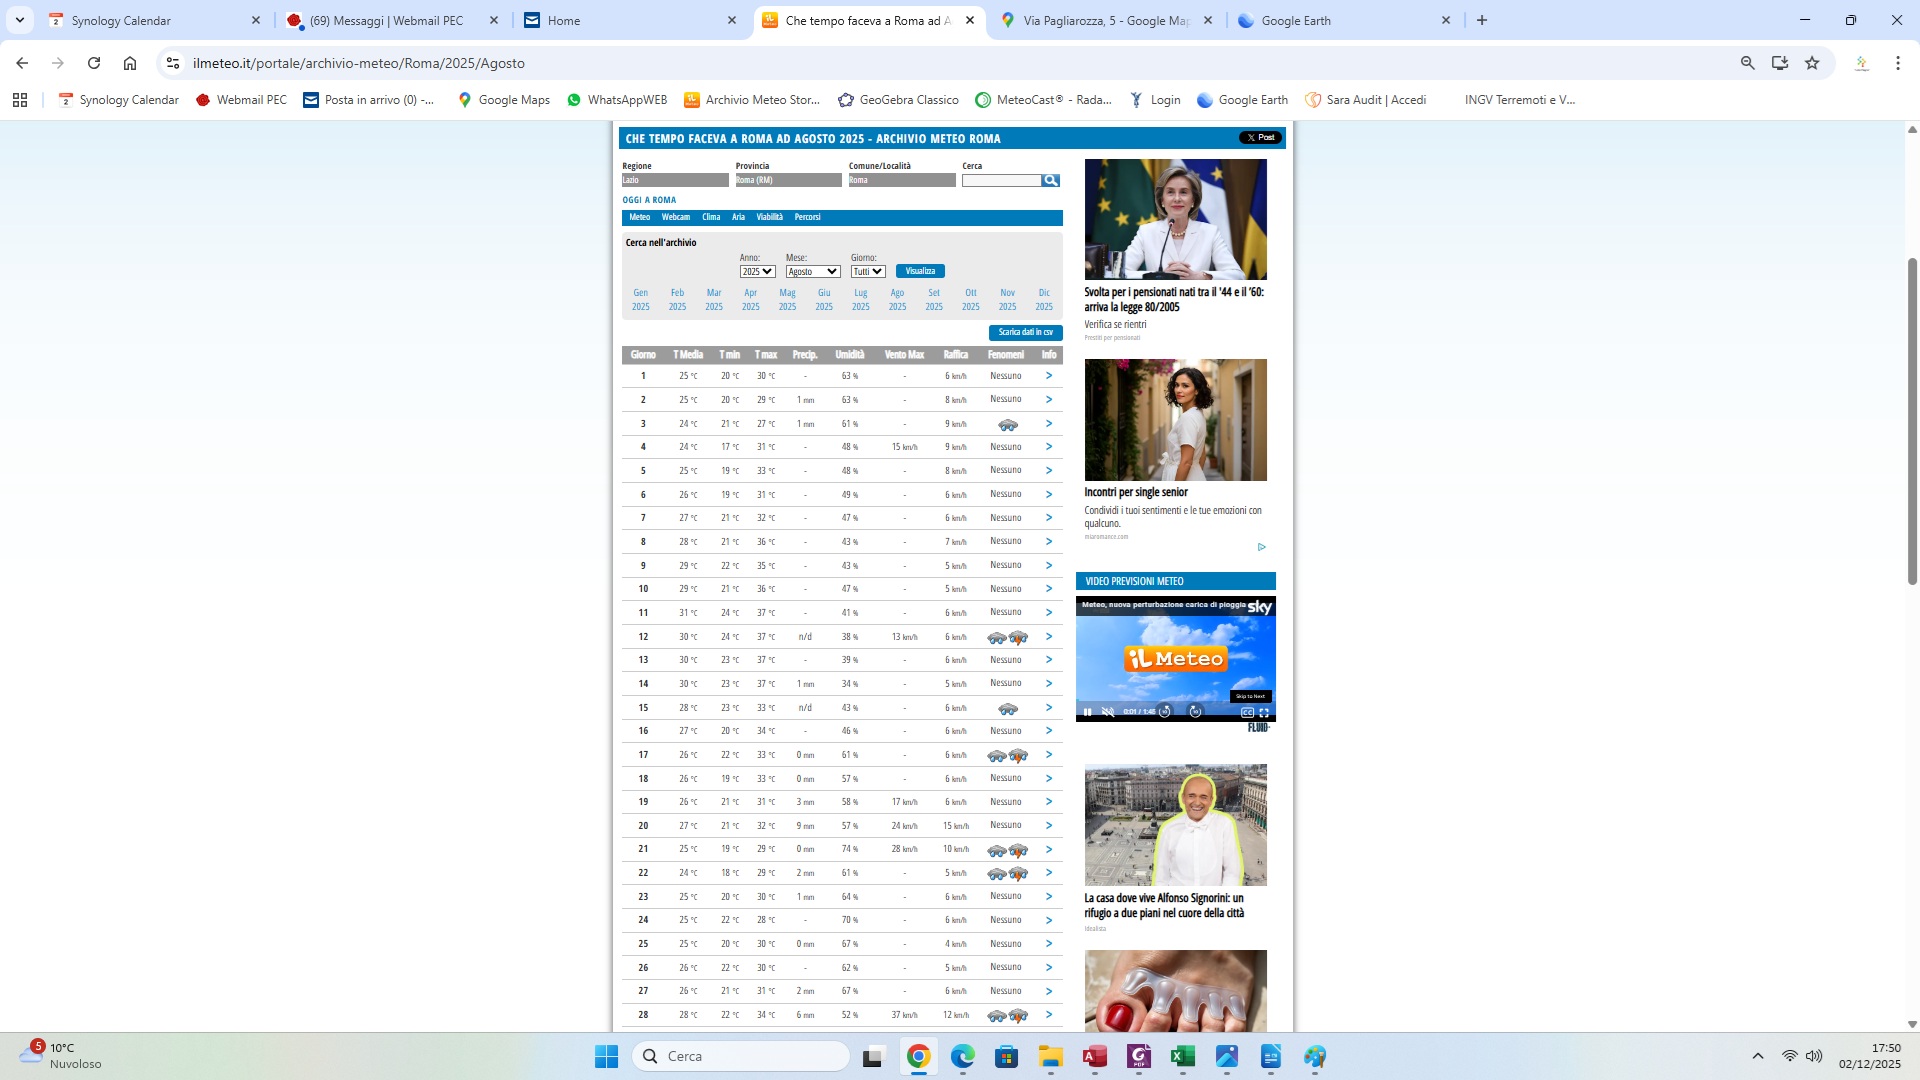Rewind the video by 10 seconds
The width and height of the screenshot is (1920, 1080).
pos(1165,712)
